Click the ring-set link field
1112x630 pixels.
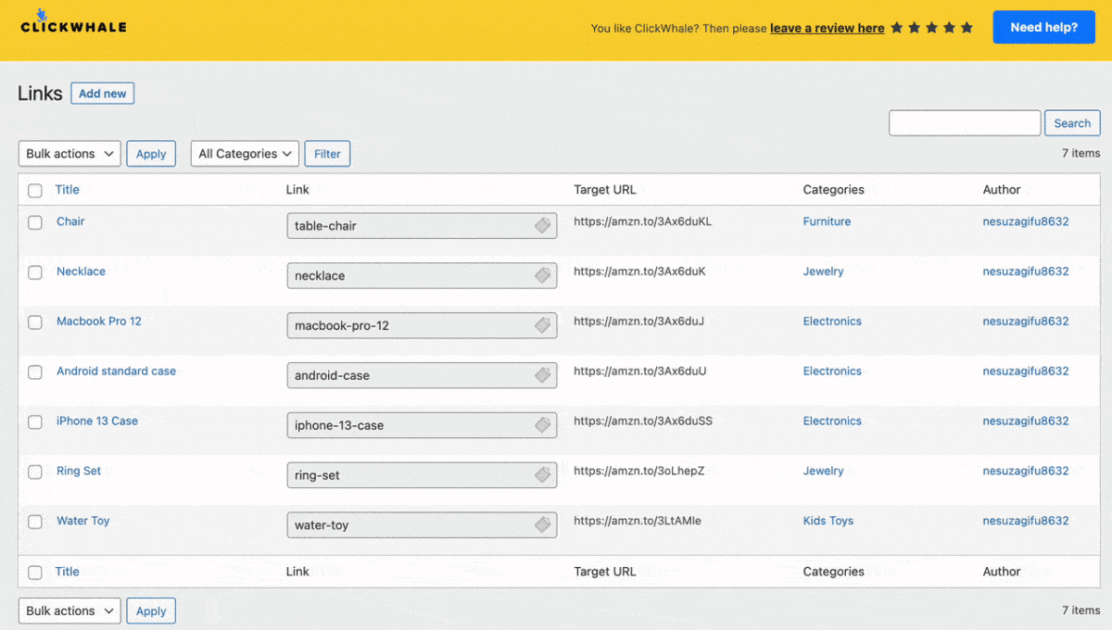pos(422,475)
